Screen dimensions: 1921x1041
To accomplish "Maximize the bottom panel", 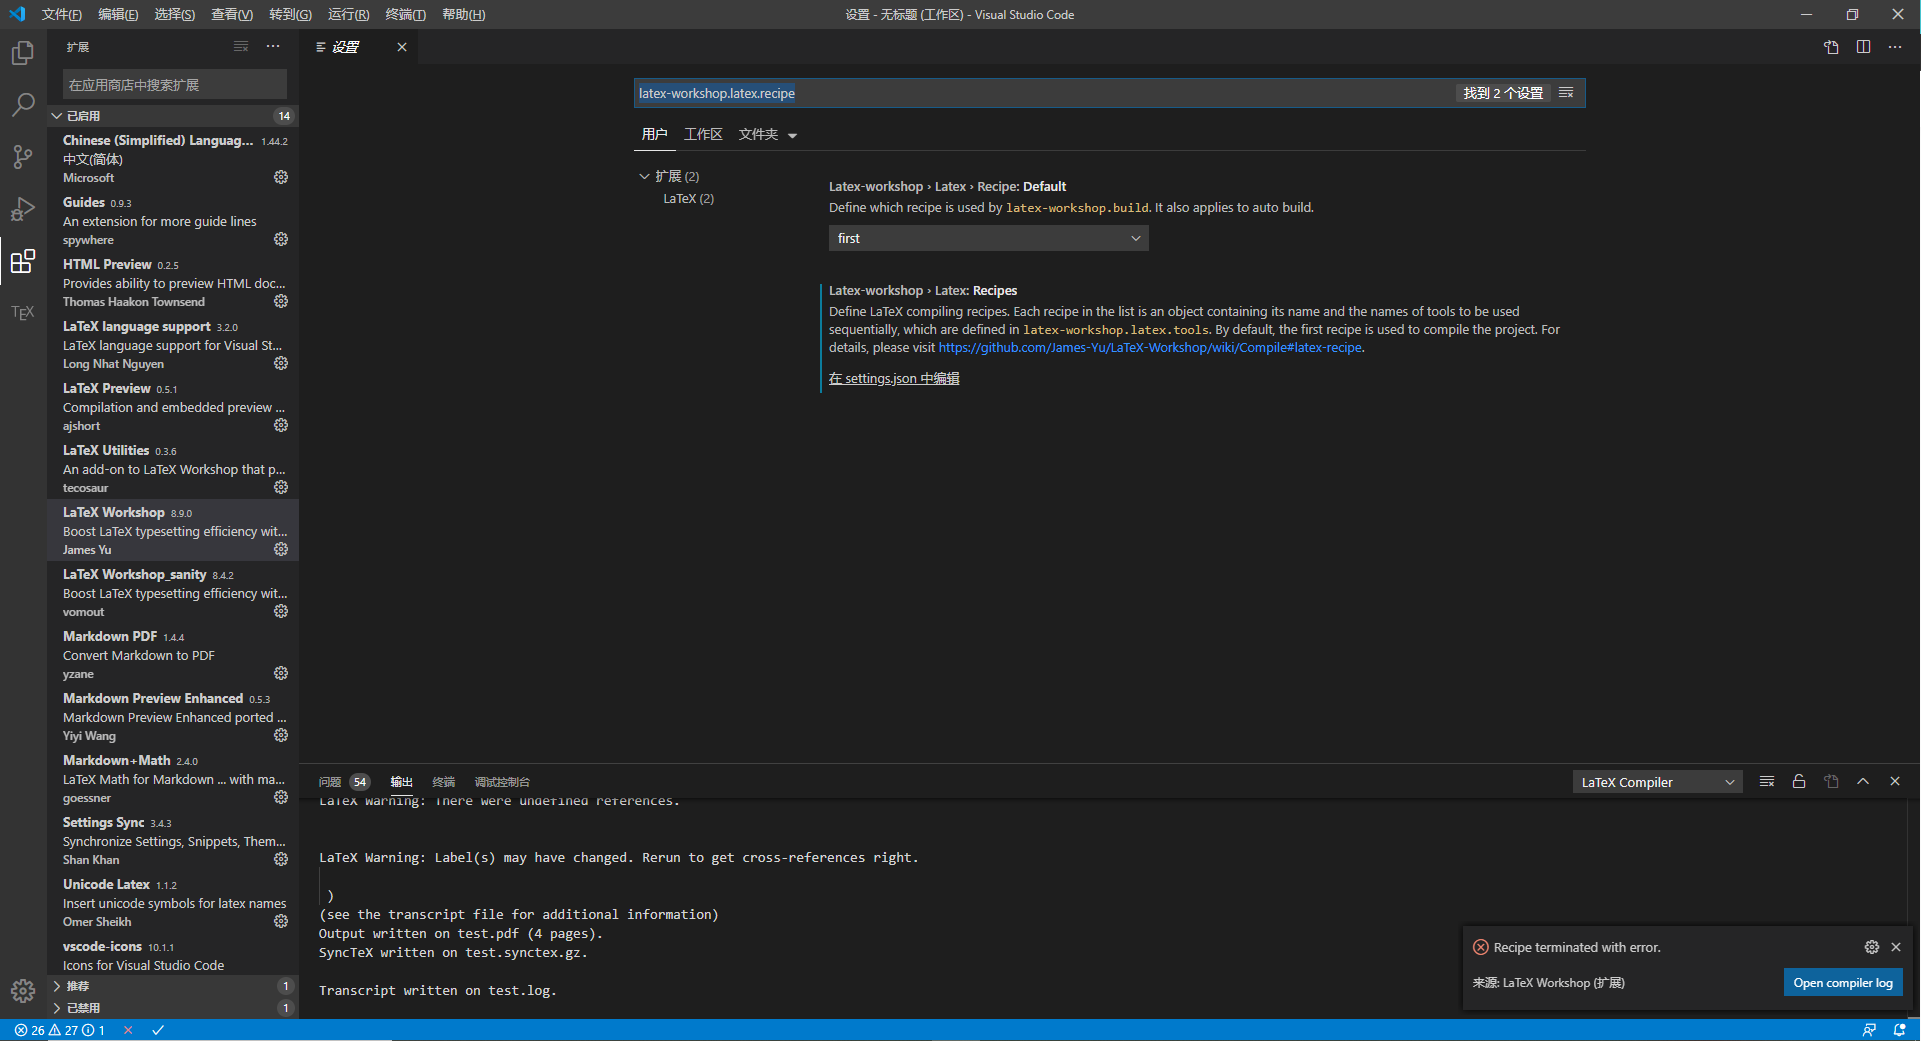I will pyautogui.click(x=1863, y=782).
